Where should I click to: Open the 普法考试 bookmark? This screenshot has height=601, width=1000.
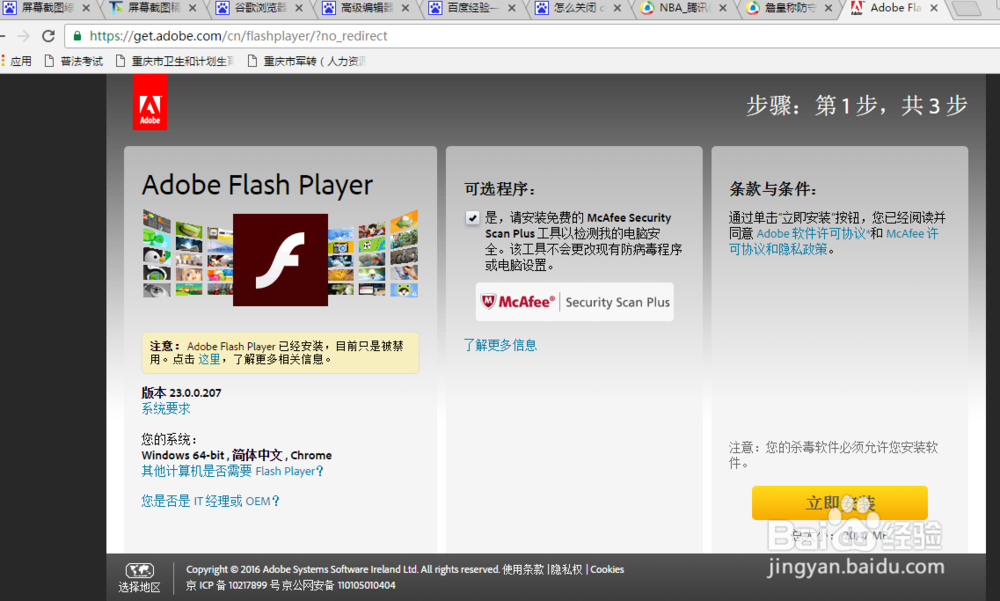coord(74,61)
